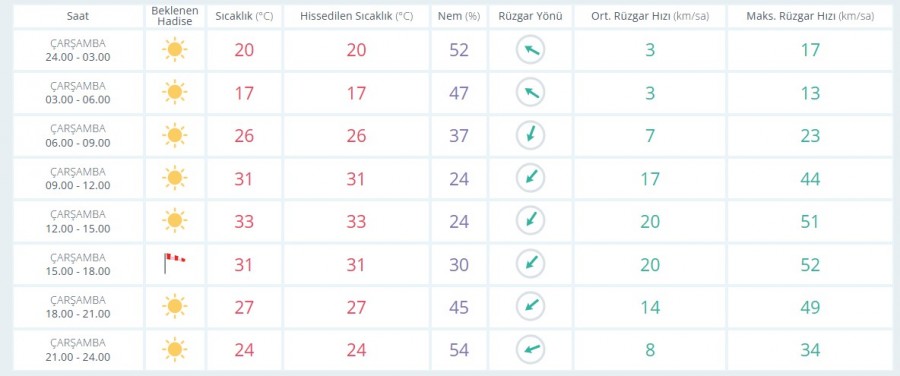This screenshot has width=900, height=376.
Task: Click the temperature value 33 in Sıcaklık column
Action: [x=244, y=222]
